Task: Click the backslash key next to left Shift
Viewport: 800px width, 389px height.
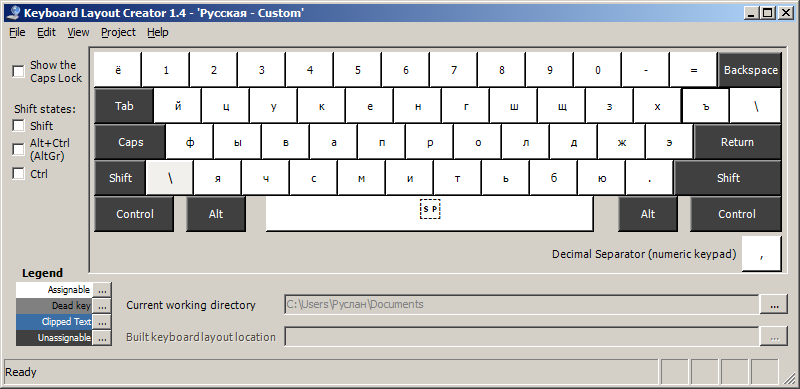Action: click(x=170, y=178)
